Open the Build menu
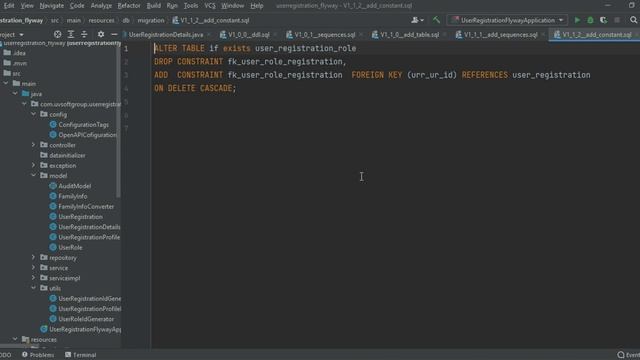 point(153,6)
